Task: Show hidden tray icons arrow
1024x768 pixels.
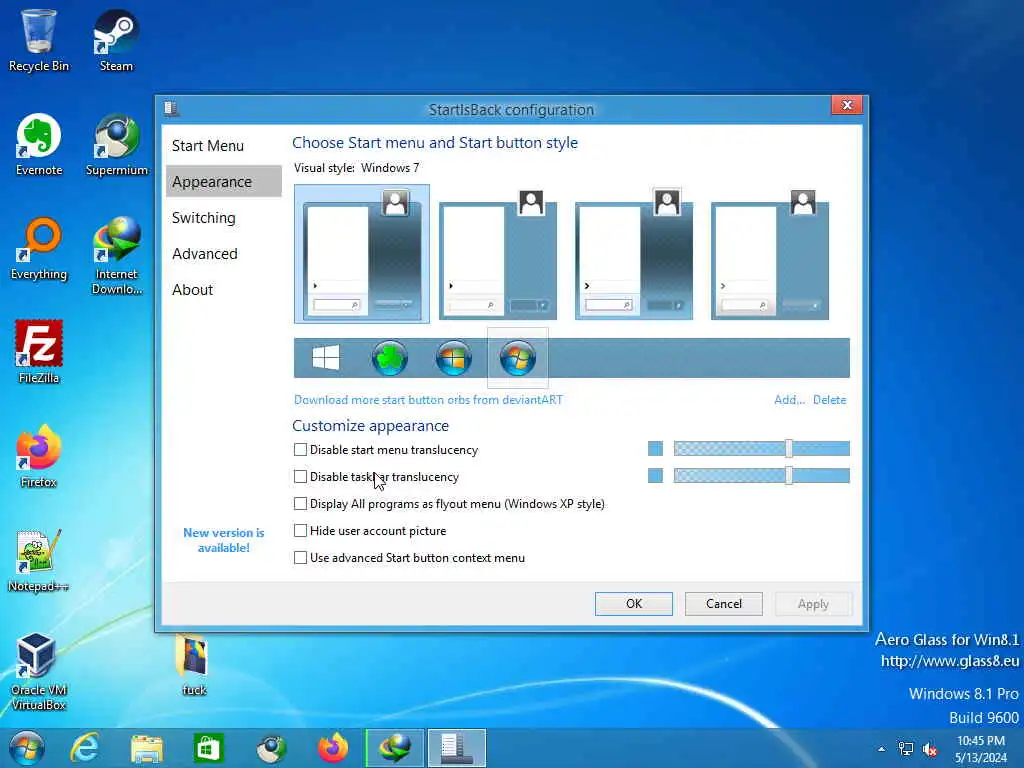Action: point(882,749)
